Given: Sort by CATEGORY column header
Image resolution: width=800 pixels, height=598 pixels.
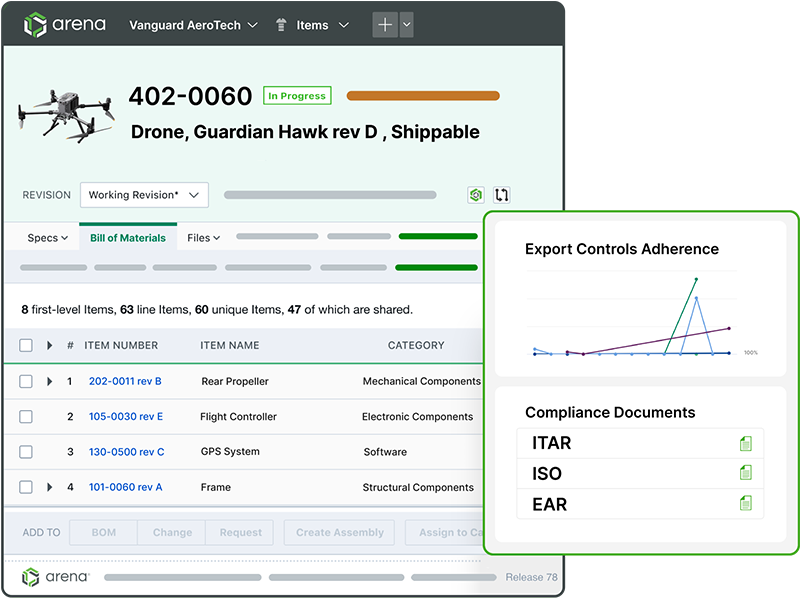Looking at the screenshot, I should point(416,345).
